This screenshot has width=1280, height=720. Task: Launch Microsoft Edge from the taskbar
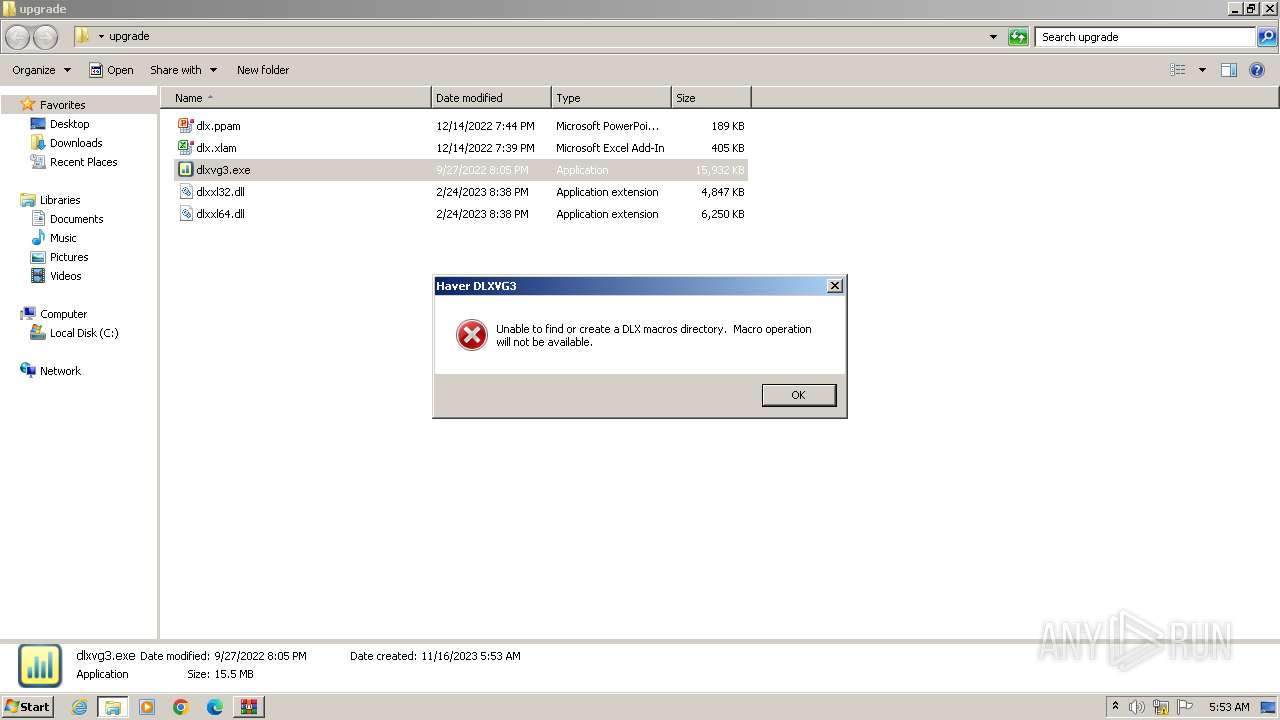pos(215,707)
